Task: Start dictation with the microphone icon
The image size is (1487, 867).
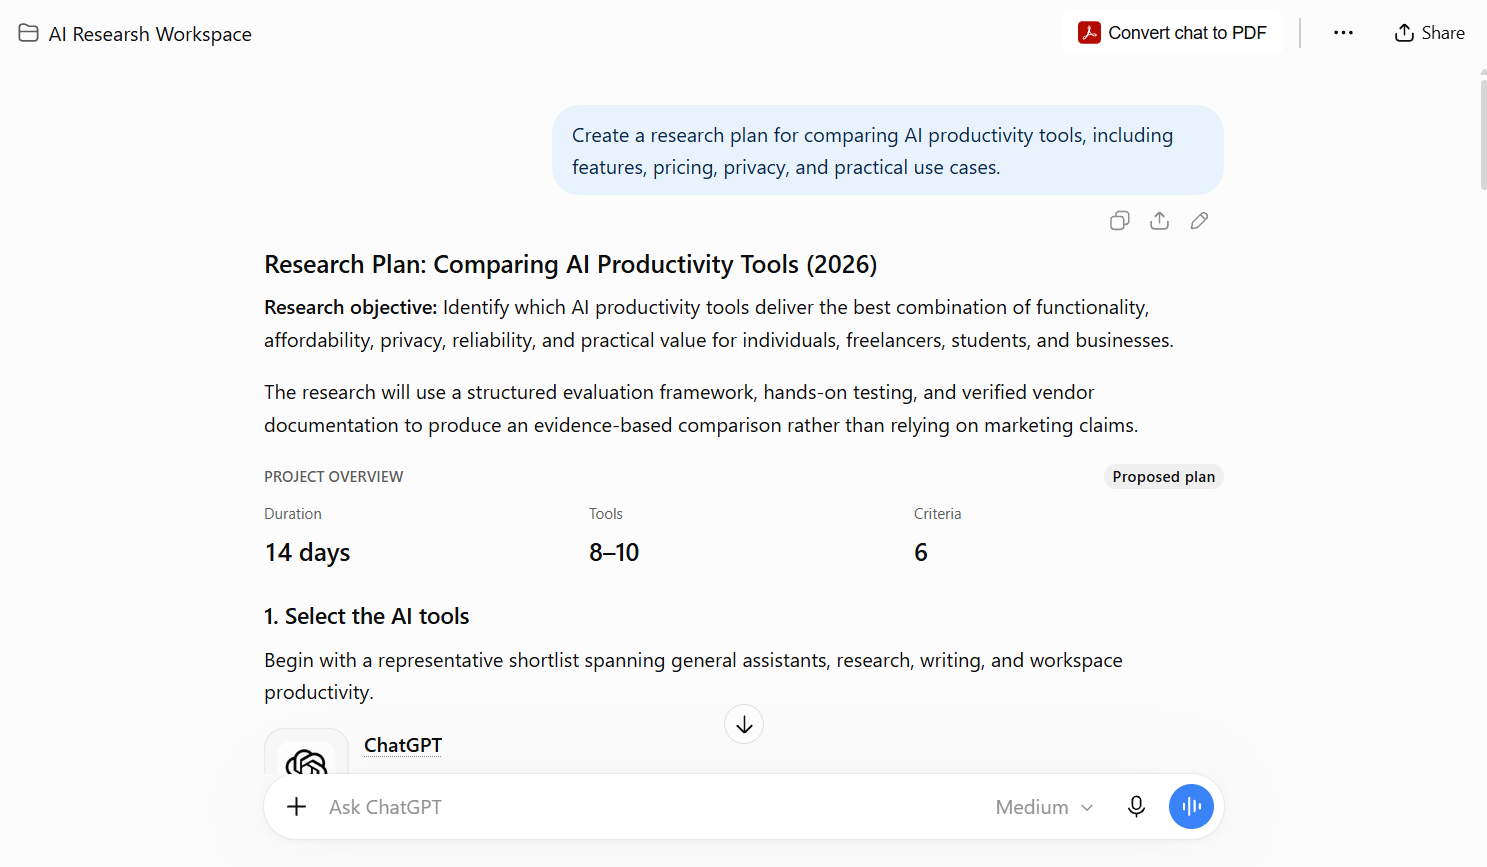Action: (1136, 807)
